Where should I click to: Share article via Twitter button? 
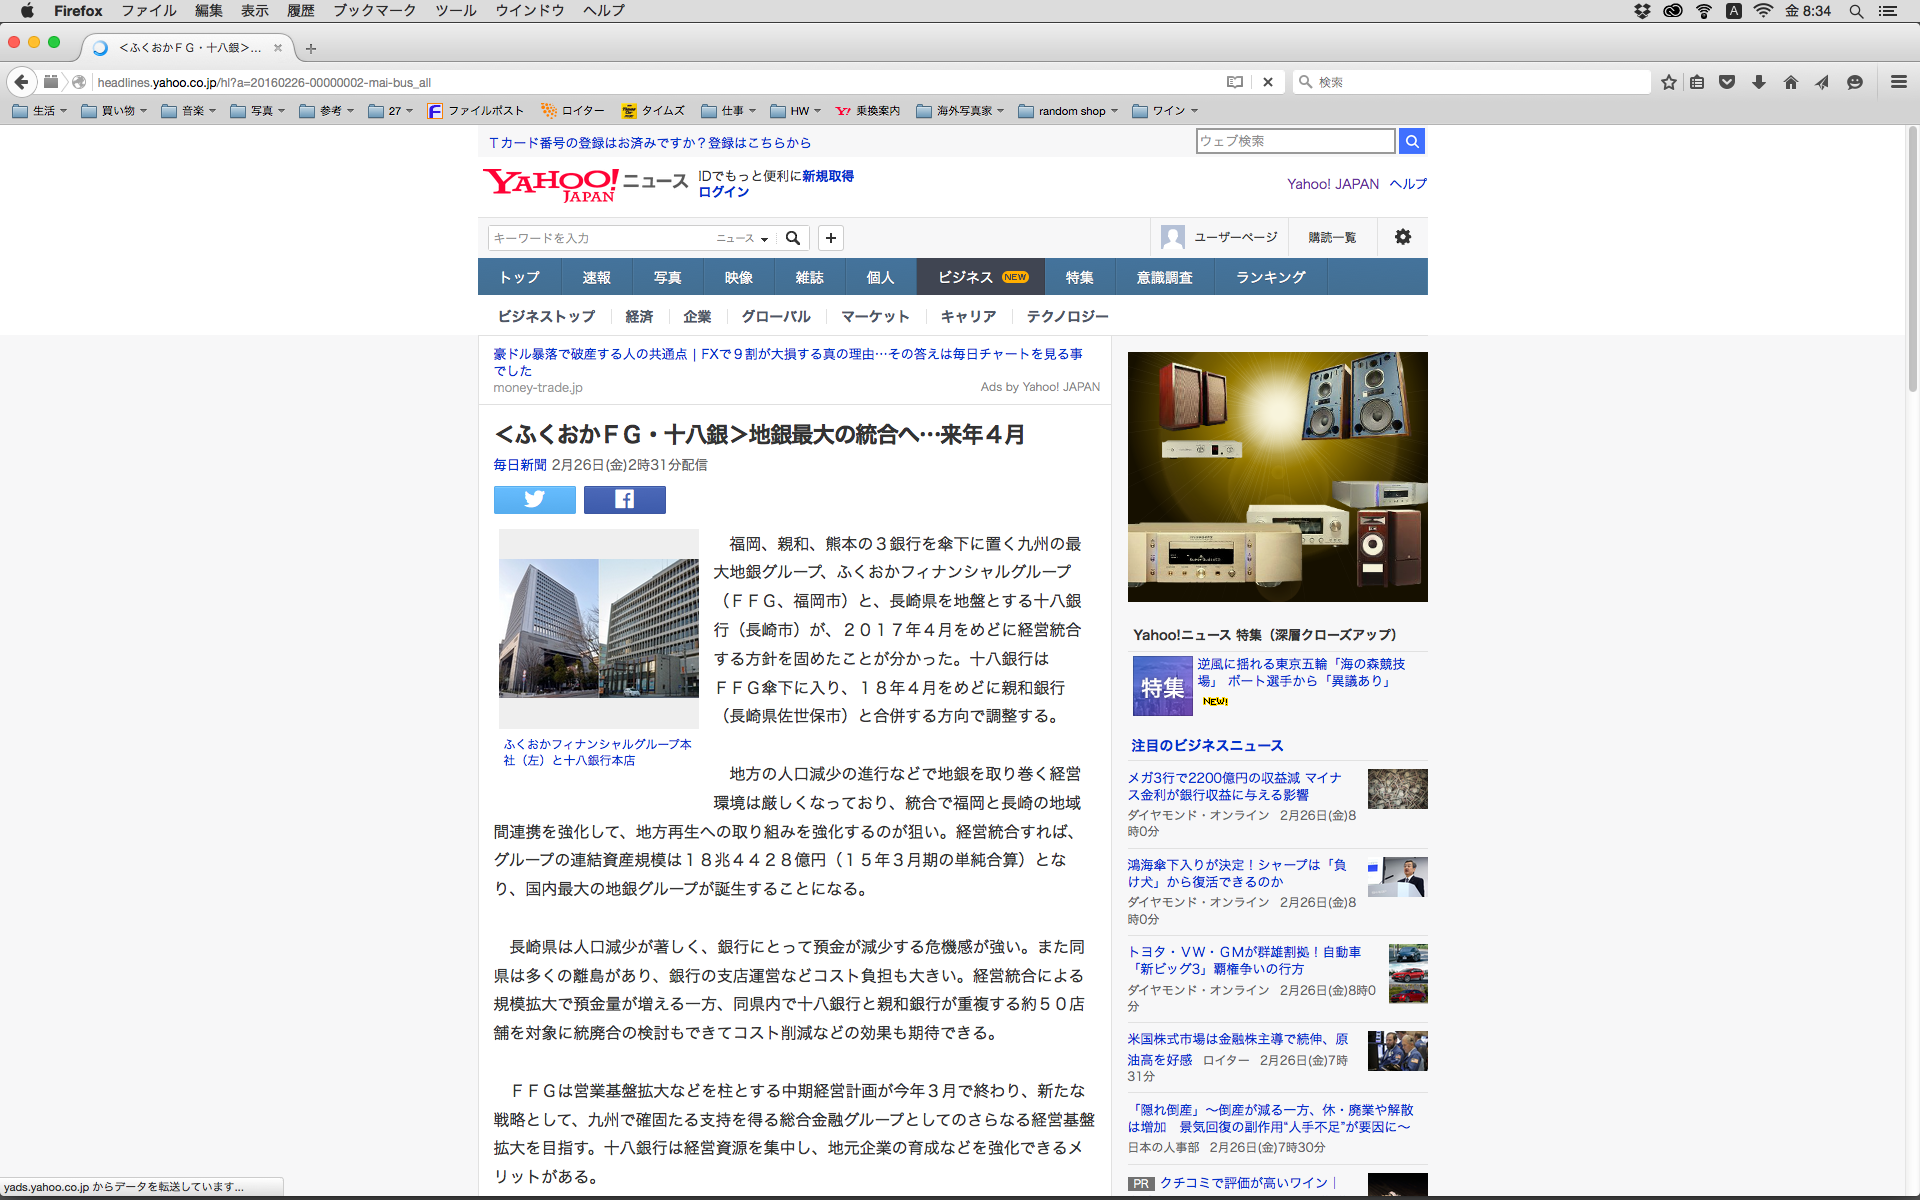pyautogui.click(x=534, y=499)
